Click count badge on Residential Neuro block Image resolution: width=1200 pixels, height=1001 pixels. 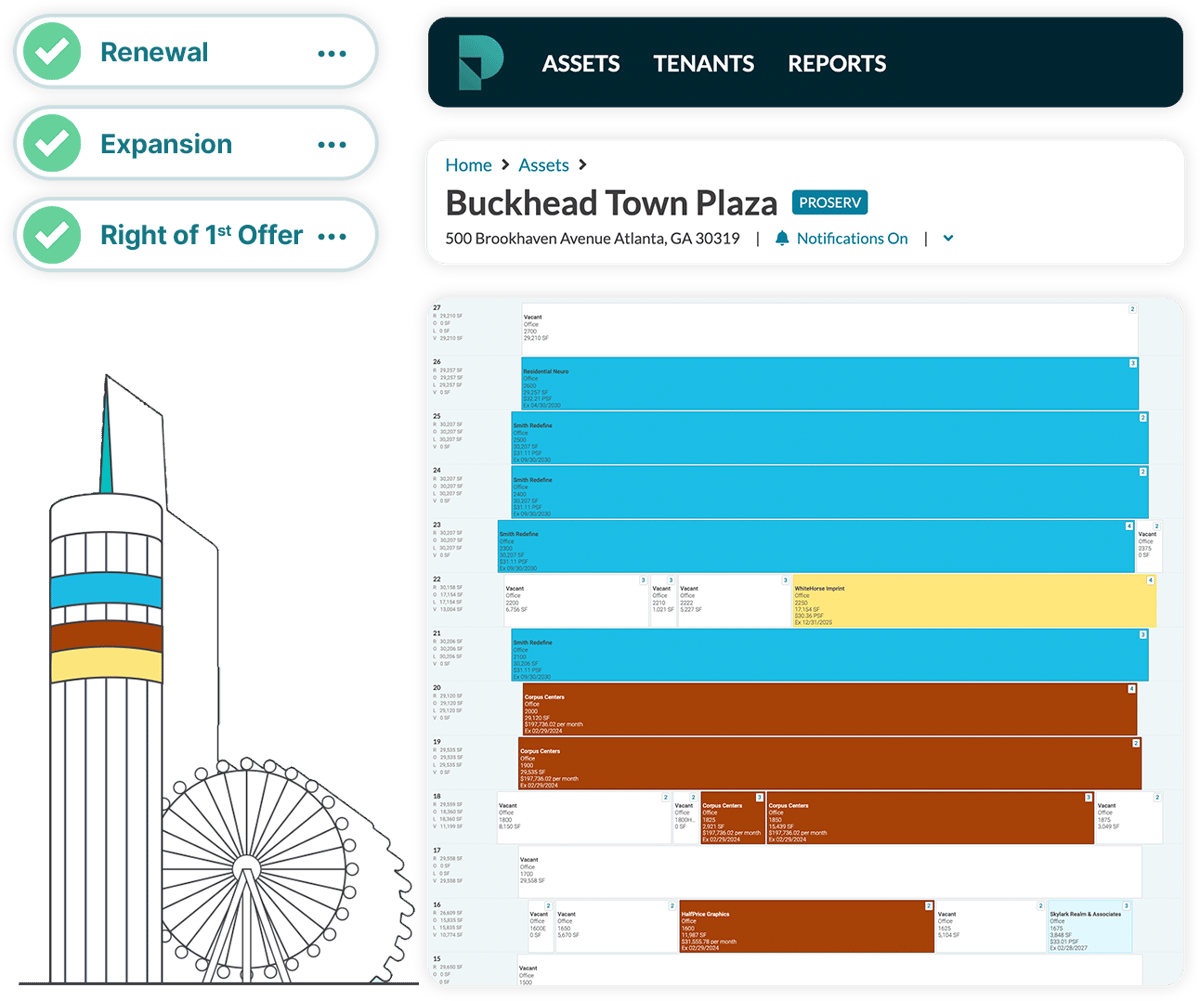pos(1133,363)
